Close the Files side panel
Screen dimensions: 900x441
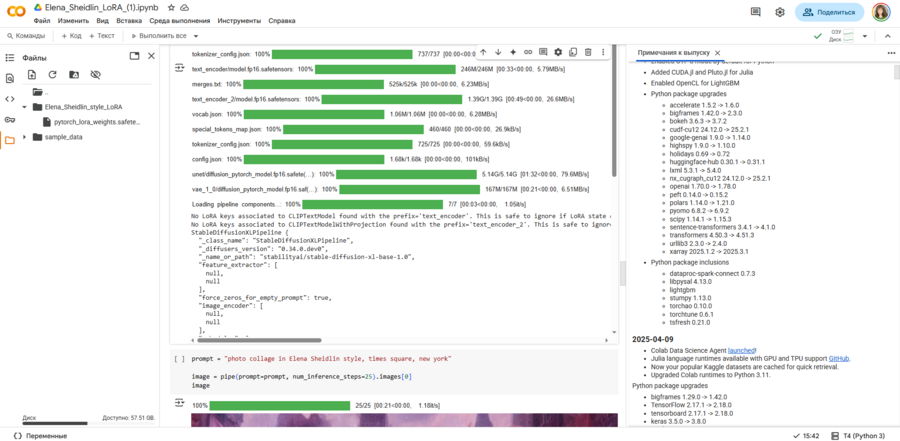(x=152, y=56)
